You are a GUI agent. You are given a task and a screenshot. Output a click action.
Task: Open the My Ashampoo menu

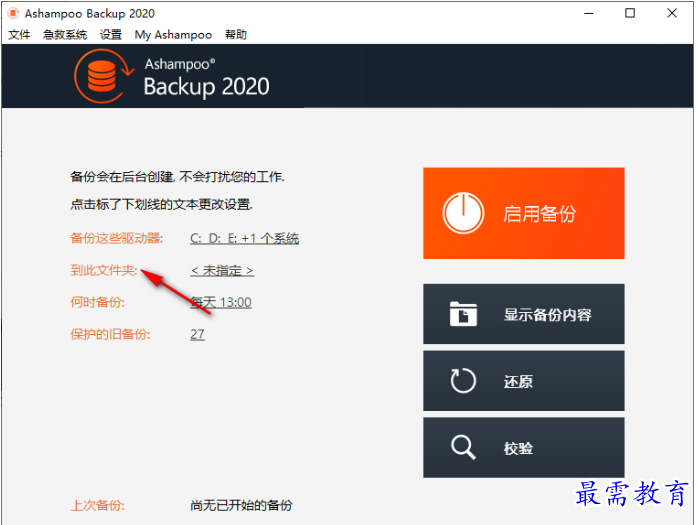173,35
